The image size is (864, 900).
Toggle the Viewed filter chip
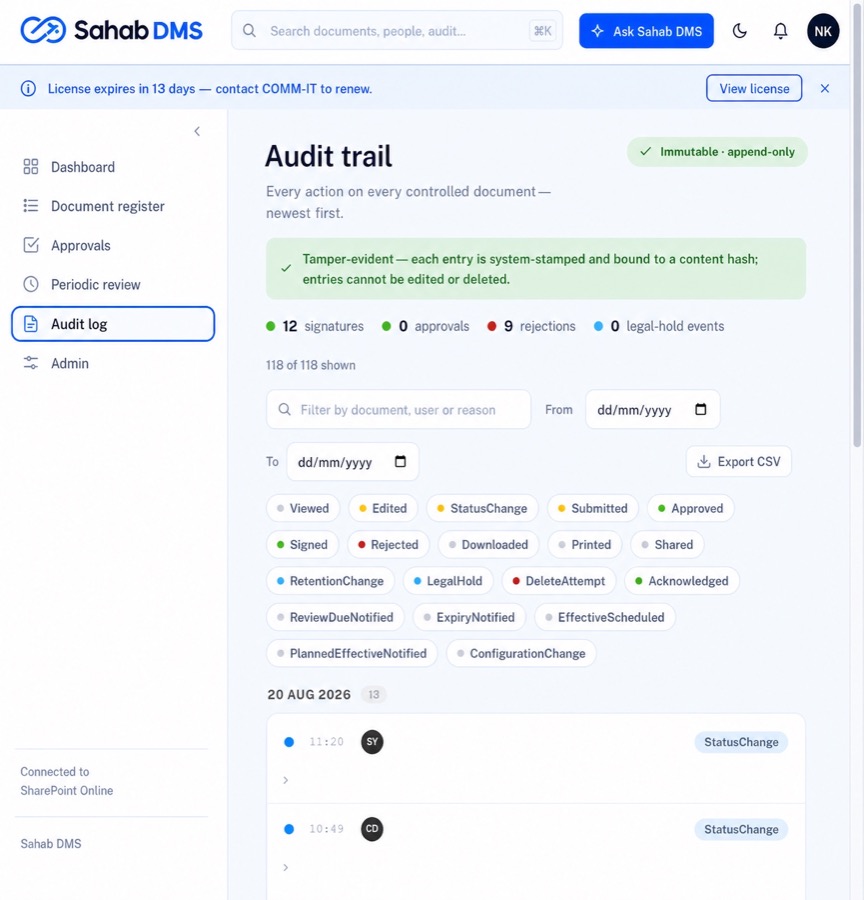click(303, 508)
